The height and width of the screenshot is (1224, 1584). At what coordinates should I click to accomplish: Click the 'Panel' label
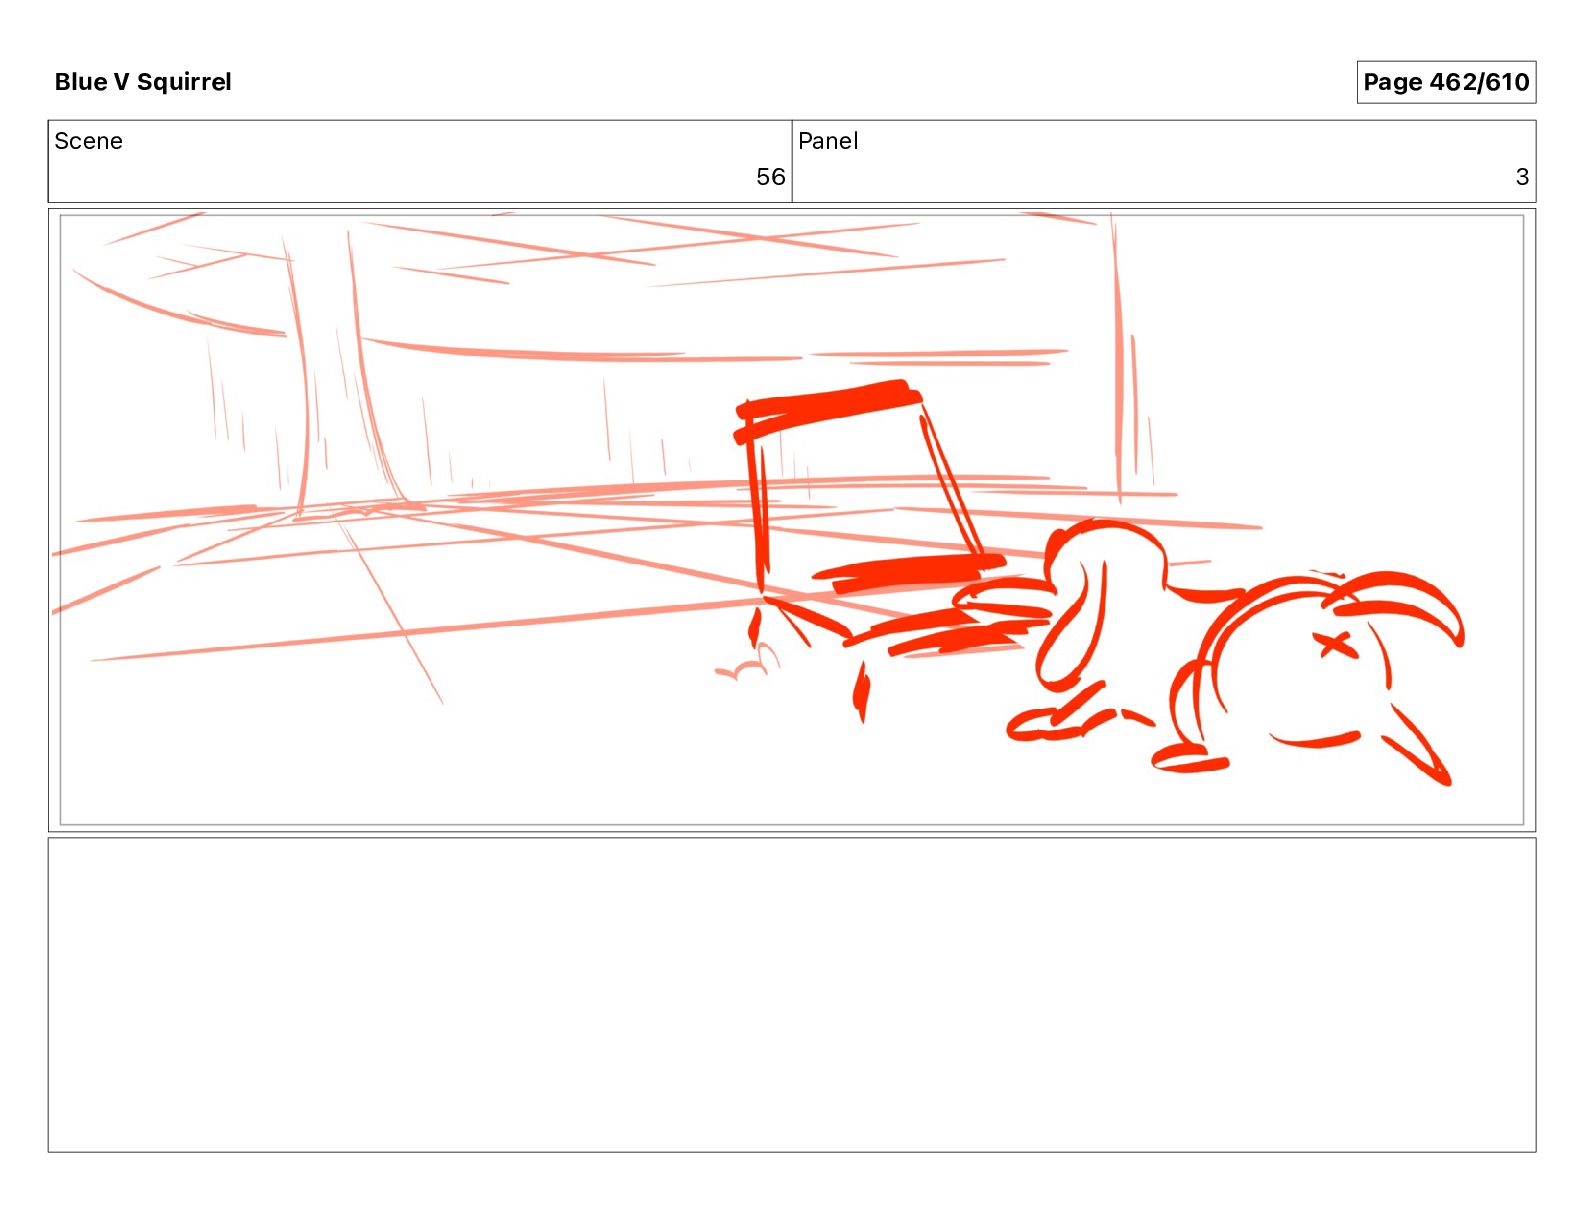click(x=828, y=141)
